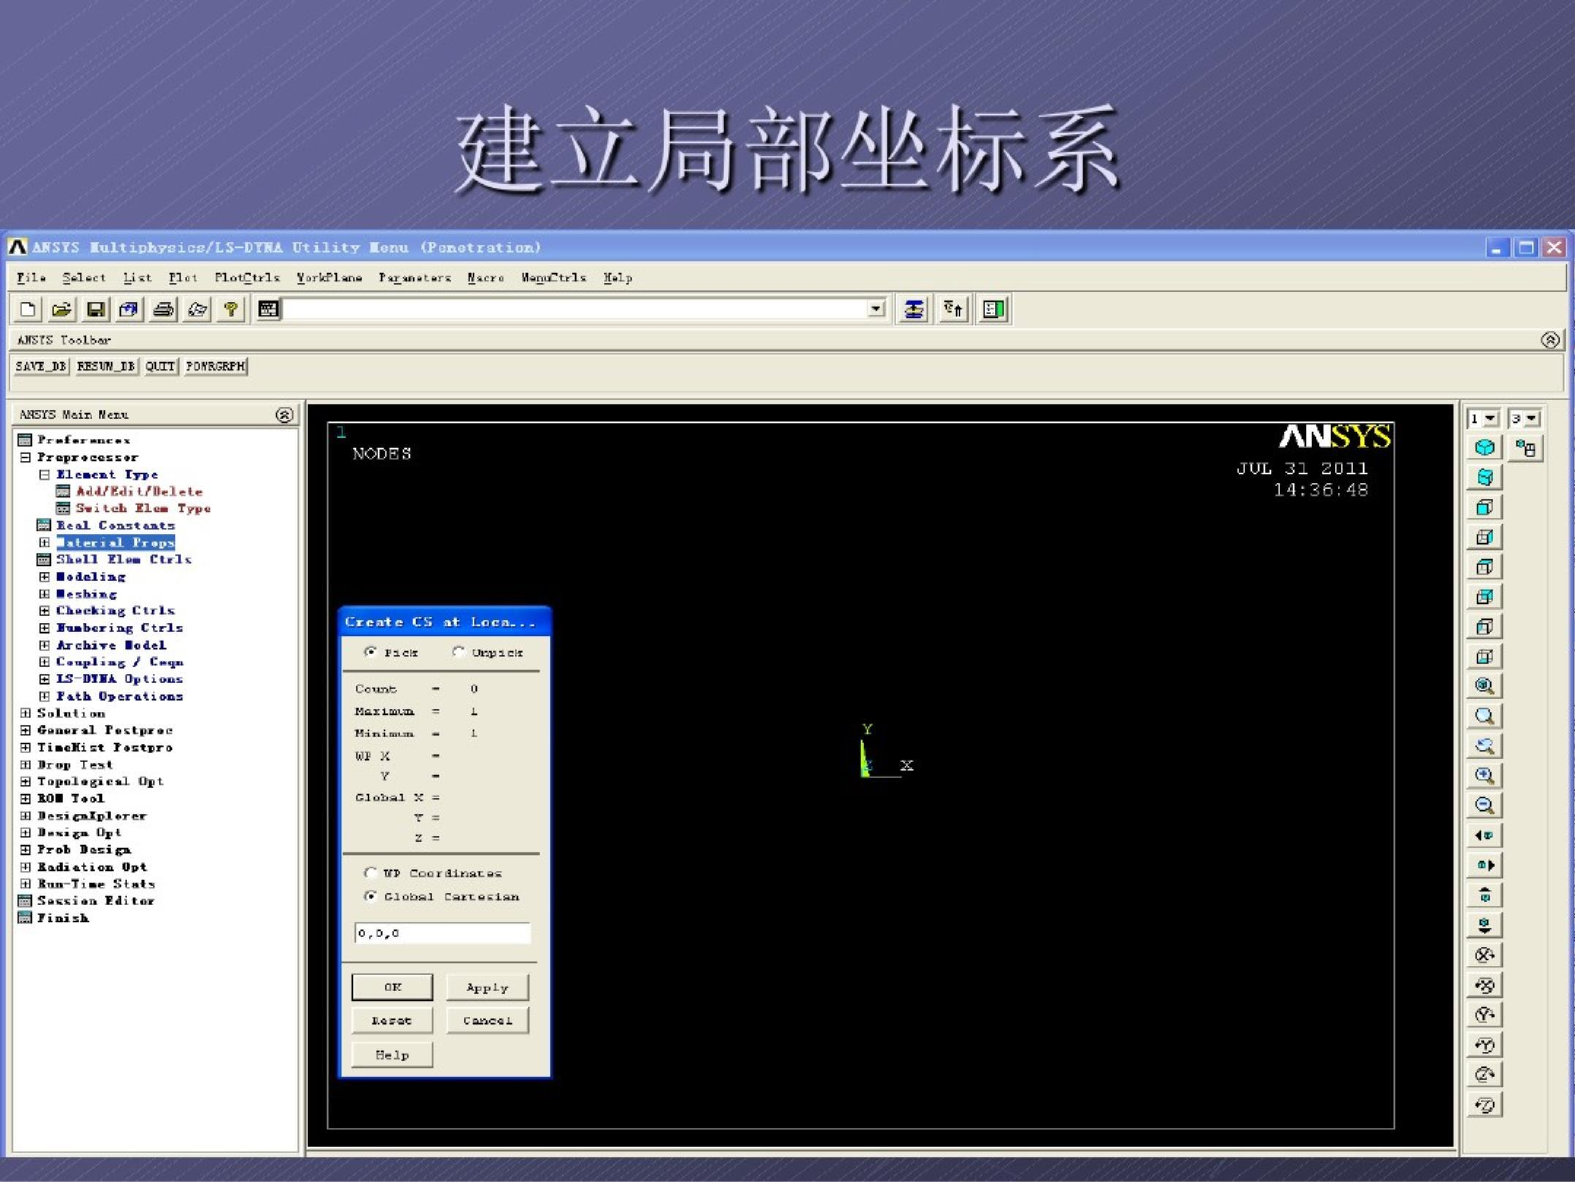The height and width of the screenshot is (1182, 1575).
Task: Click the command prompt keyboard icon
Action: coord(268,310)
